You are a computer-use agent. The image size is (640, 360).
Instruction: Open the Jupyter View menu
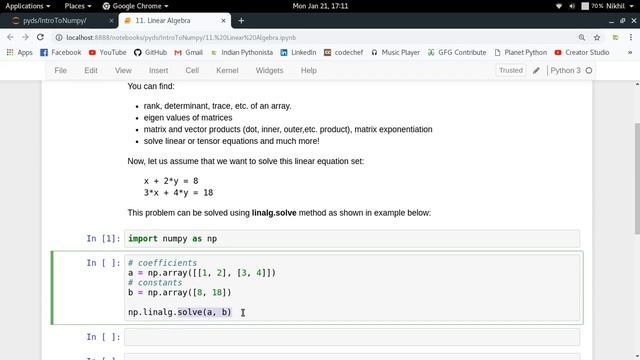(x=123, y=70)
